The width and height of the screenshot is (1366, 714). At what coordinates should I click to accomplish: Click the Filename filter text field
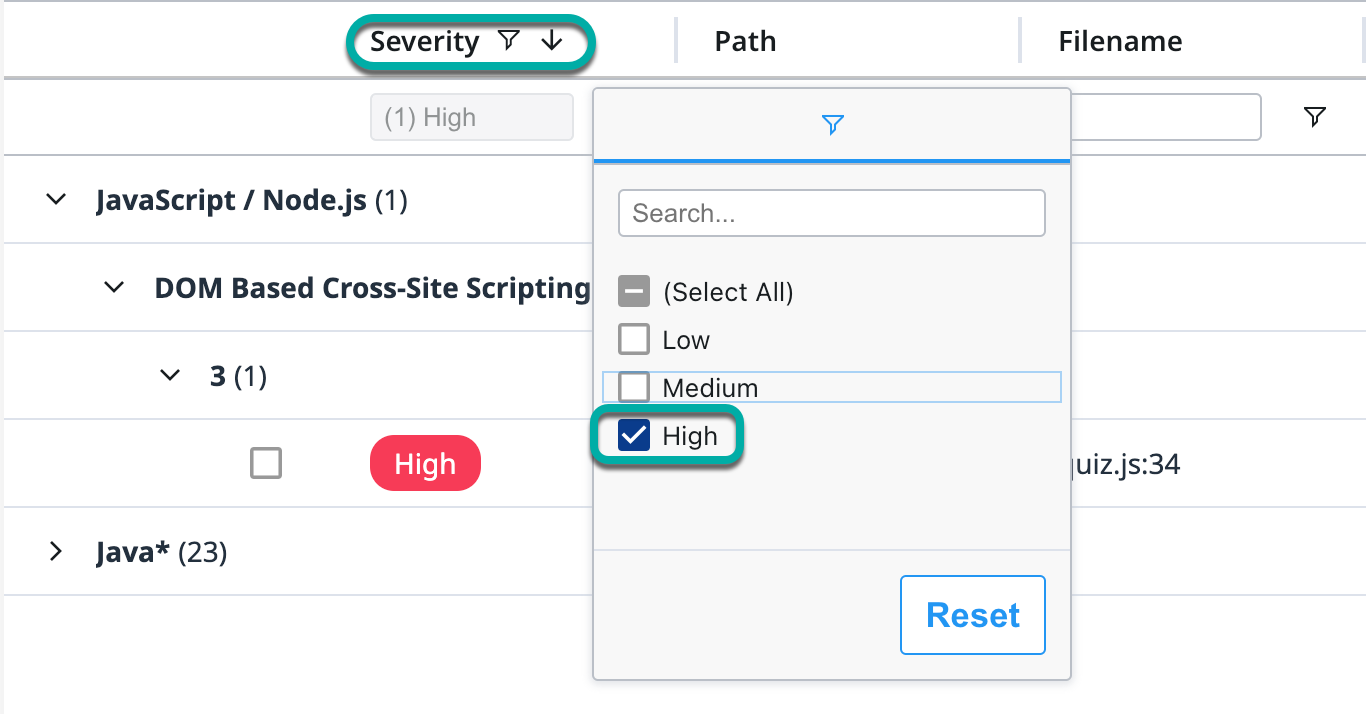tap(1165, 117)
